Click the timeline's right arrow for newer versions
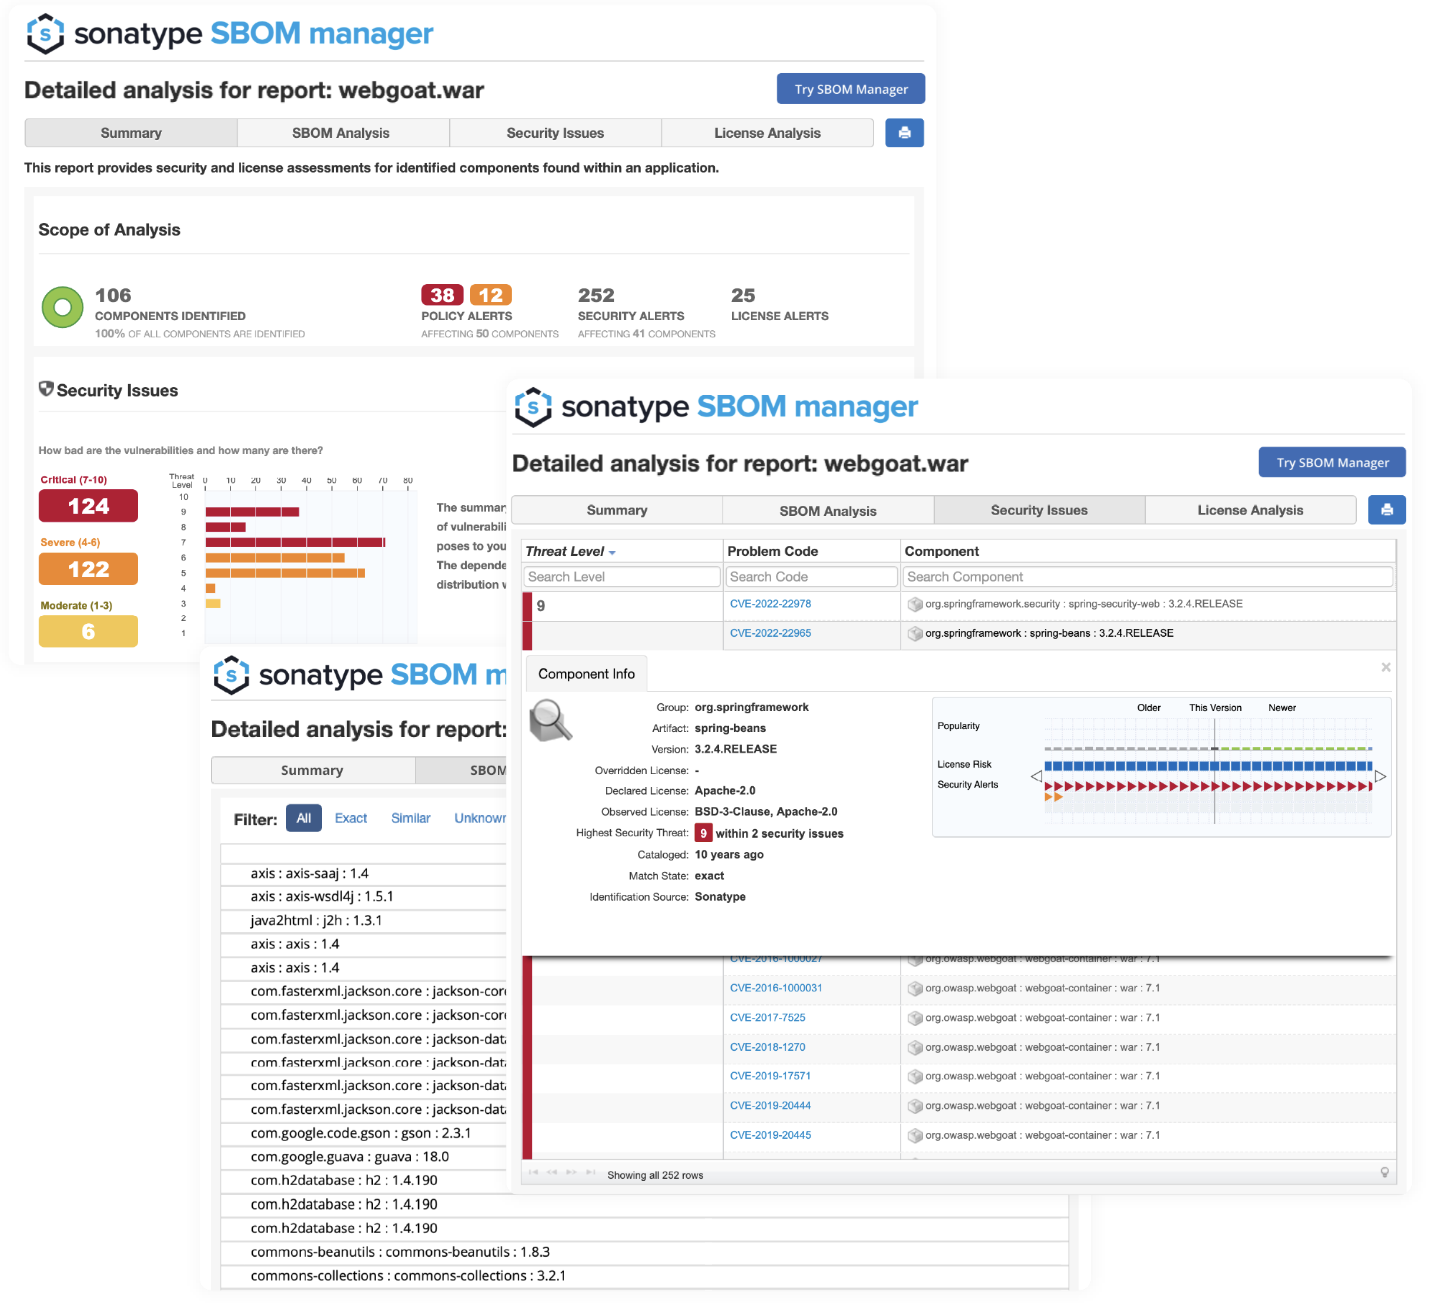This screenshot has width=1446, height=1306. coord(1380,776)
